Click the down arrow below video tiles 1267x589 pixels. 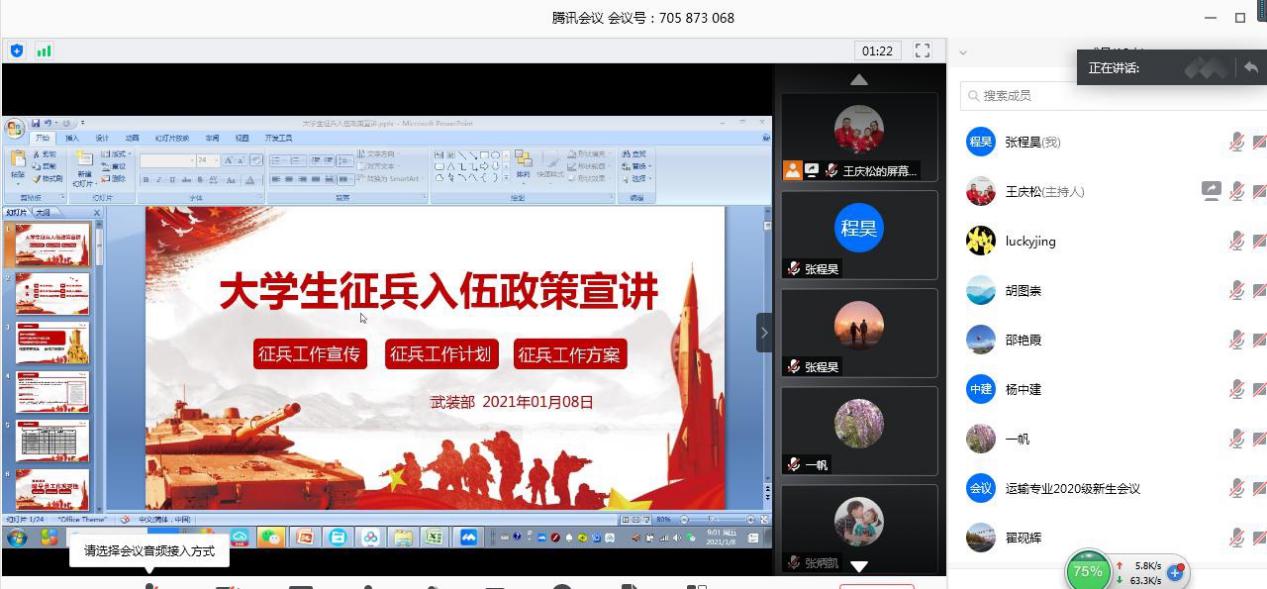[858, 566]
